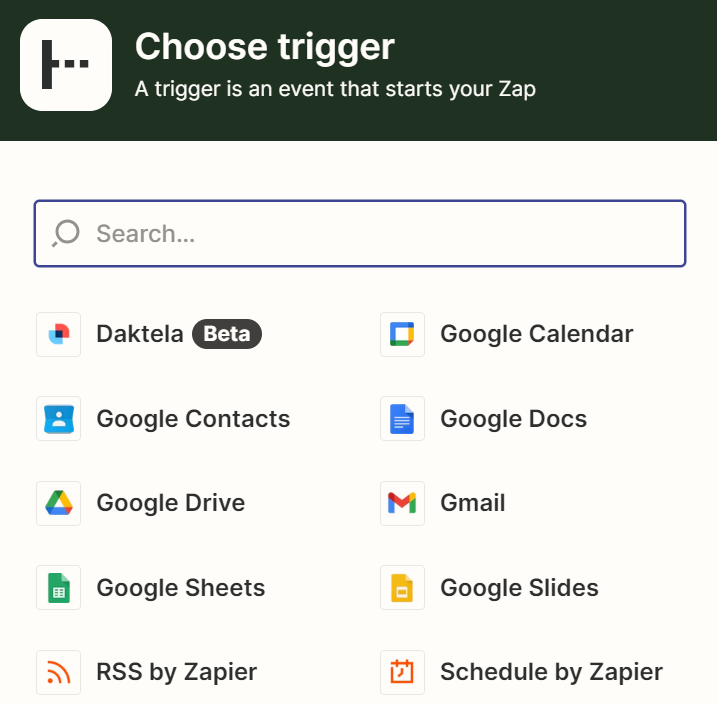717x704 pixels.
Task: Choose the Gmail text label
Action: 472,503
